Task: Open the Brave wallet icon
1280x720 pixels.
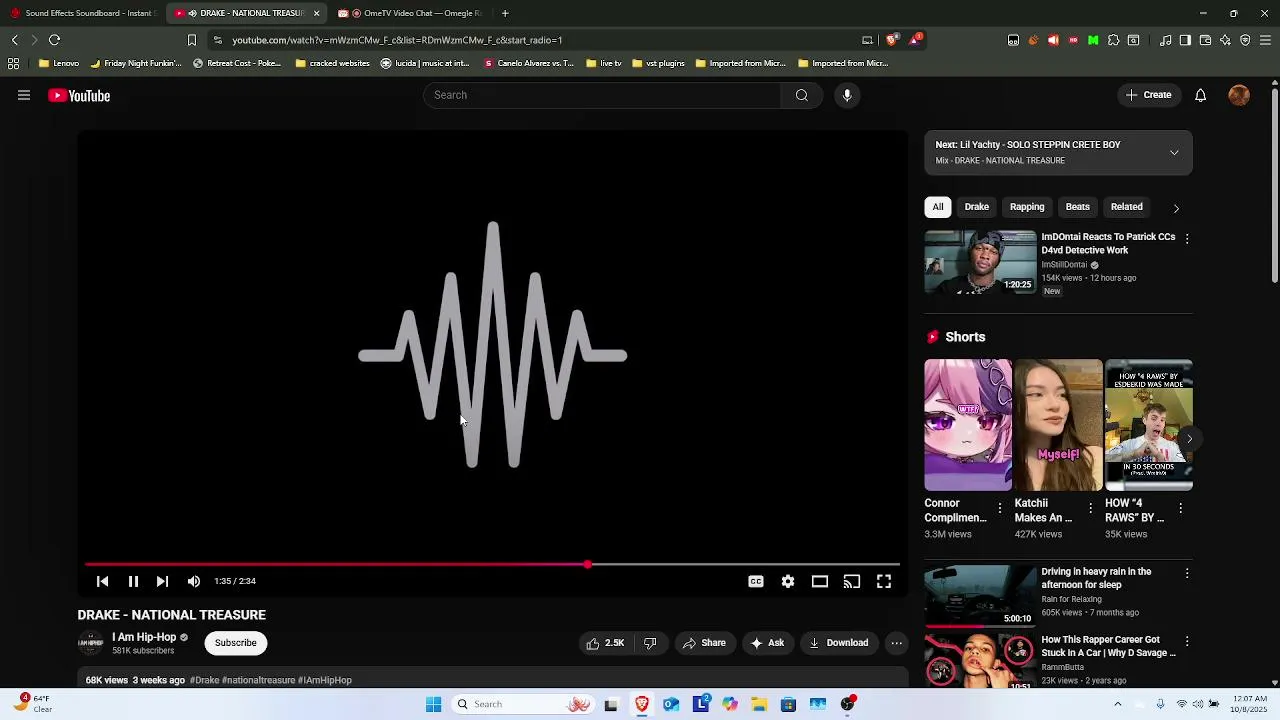Action: point(1205,40)
